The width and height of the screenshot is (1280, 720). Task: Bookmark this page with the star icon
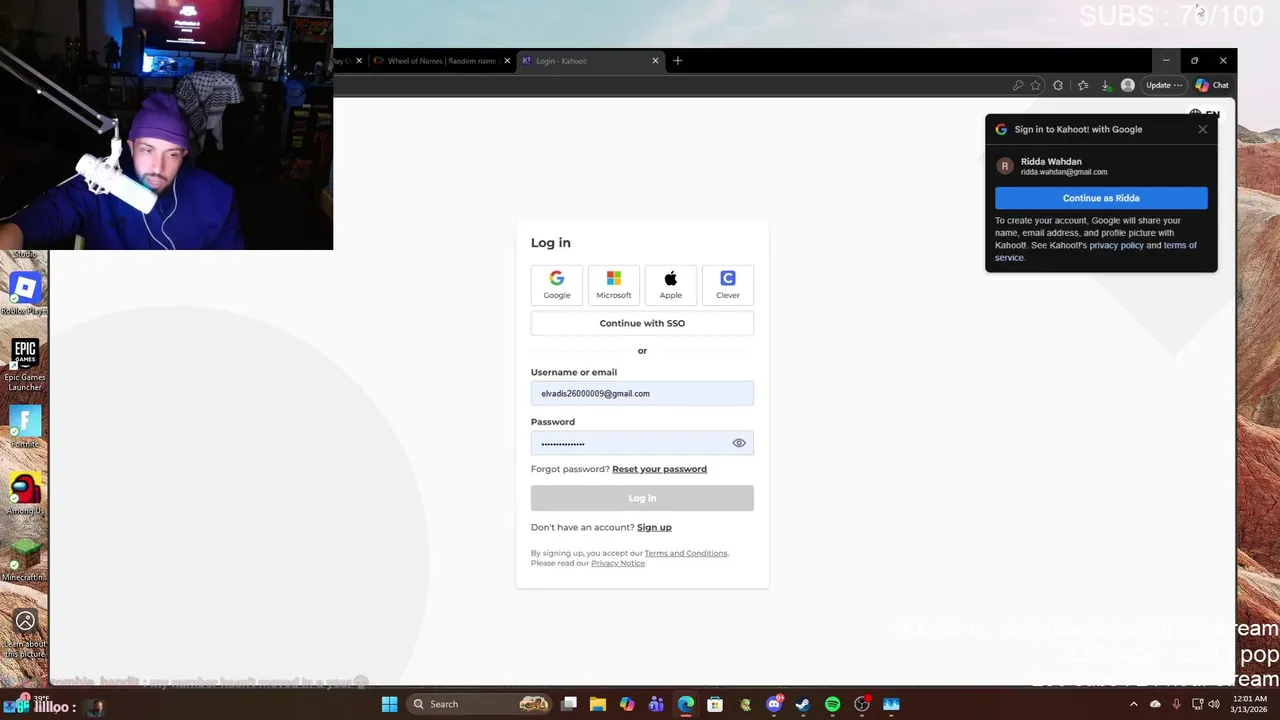[1036, 85]
